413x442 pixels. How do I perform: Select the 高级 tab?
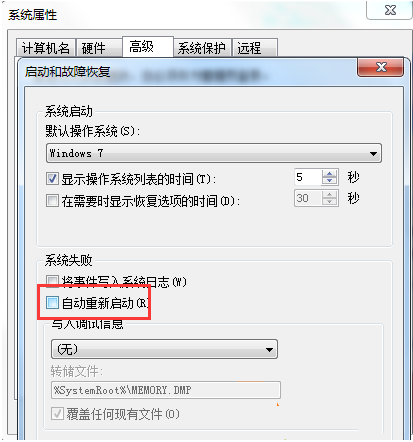[148, 46]
